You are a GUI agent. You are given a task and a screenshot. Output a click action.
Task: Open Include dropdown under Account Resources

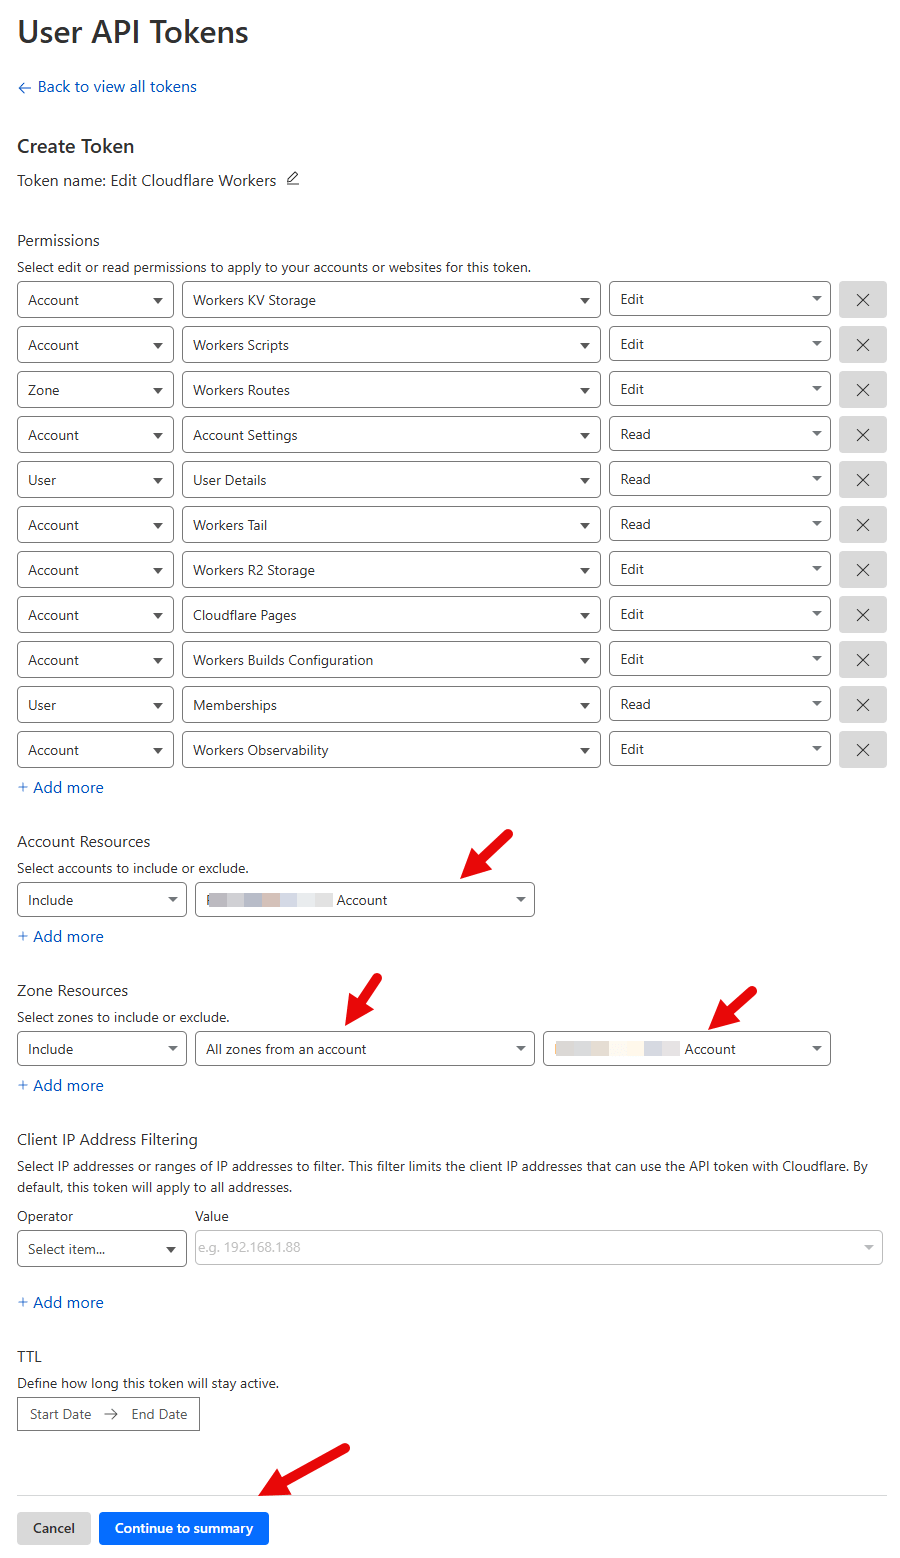pyautogui.click(x=102, y=900)
